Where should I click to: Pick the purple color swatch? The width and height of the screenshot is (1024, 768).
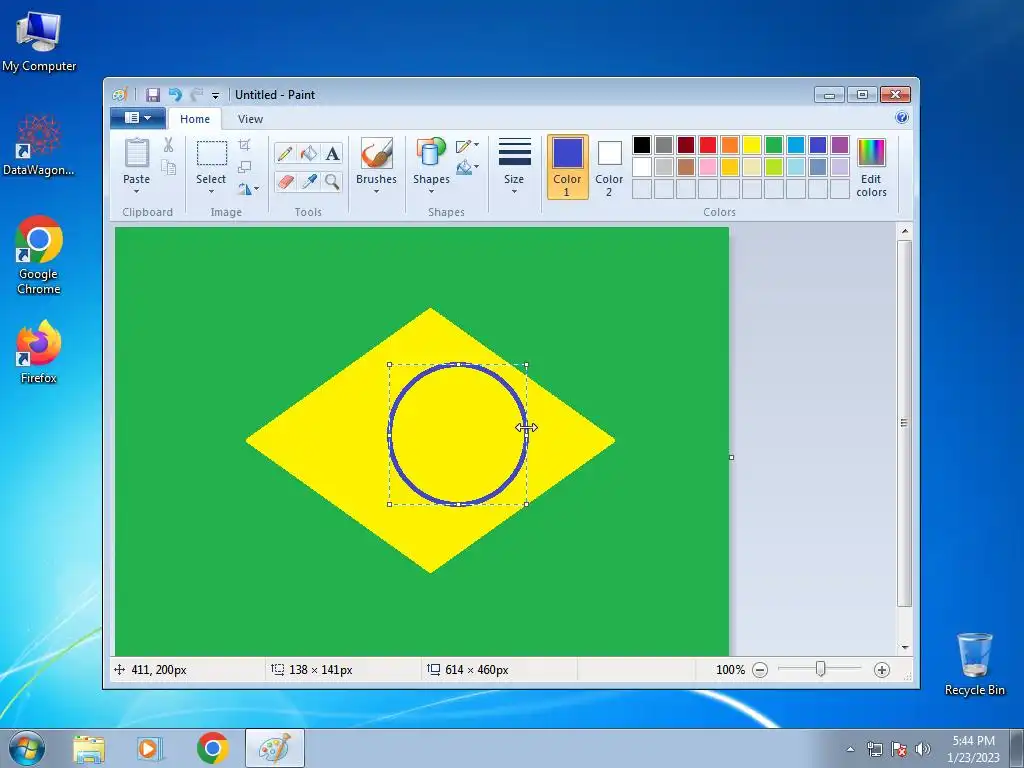click(x=840, y=145)
